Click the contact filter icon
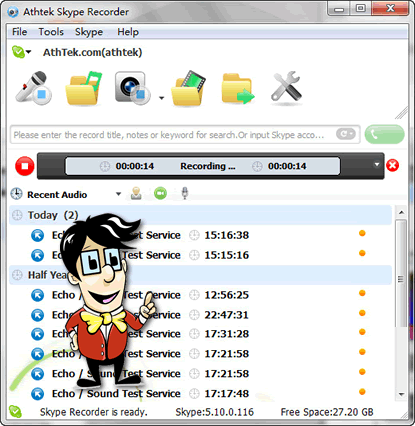The height and width of the screenshot is (426, 415). [136, 194]
